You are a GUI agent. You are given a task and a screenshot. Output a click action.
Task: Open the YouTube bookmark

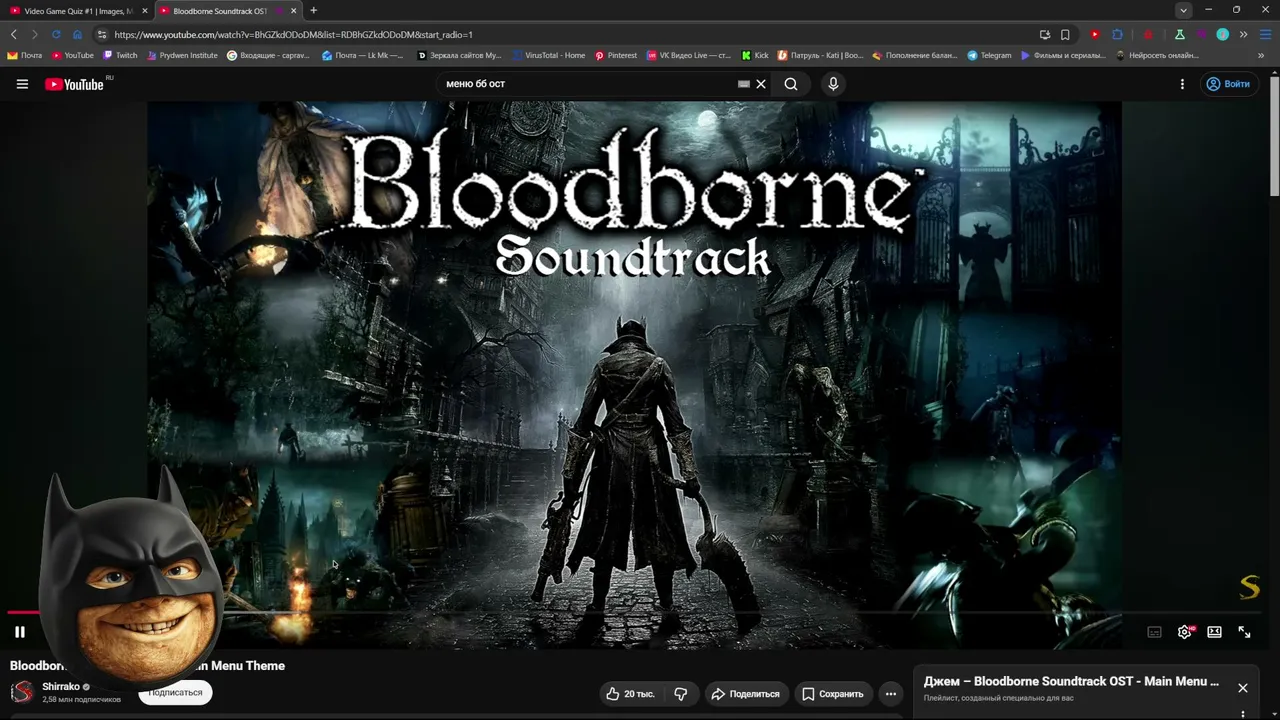(x=73, y=56)
